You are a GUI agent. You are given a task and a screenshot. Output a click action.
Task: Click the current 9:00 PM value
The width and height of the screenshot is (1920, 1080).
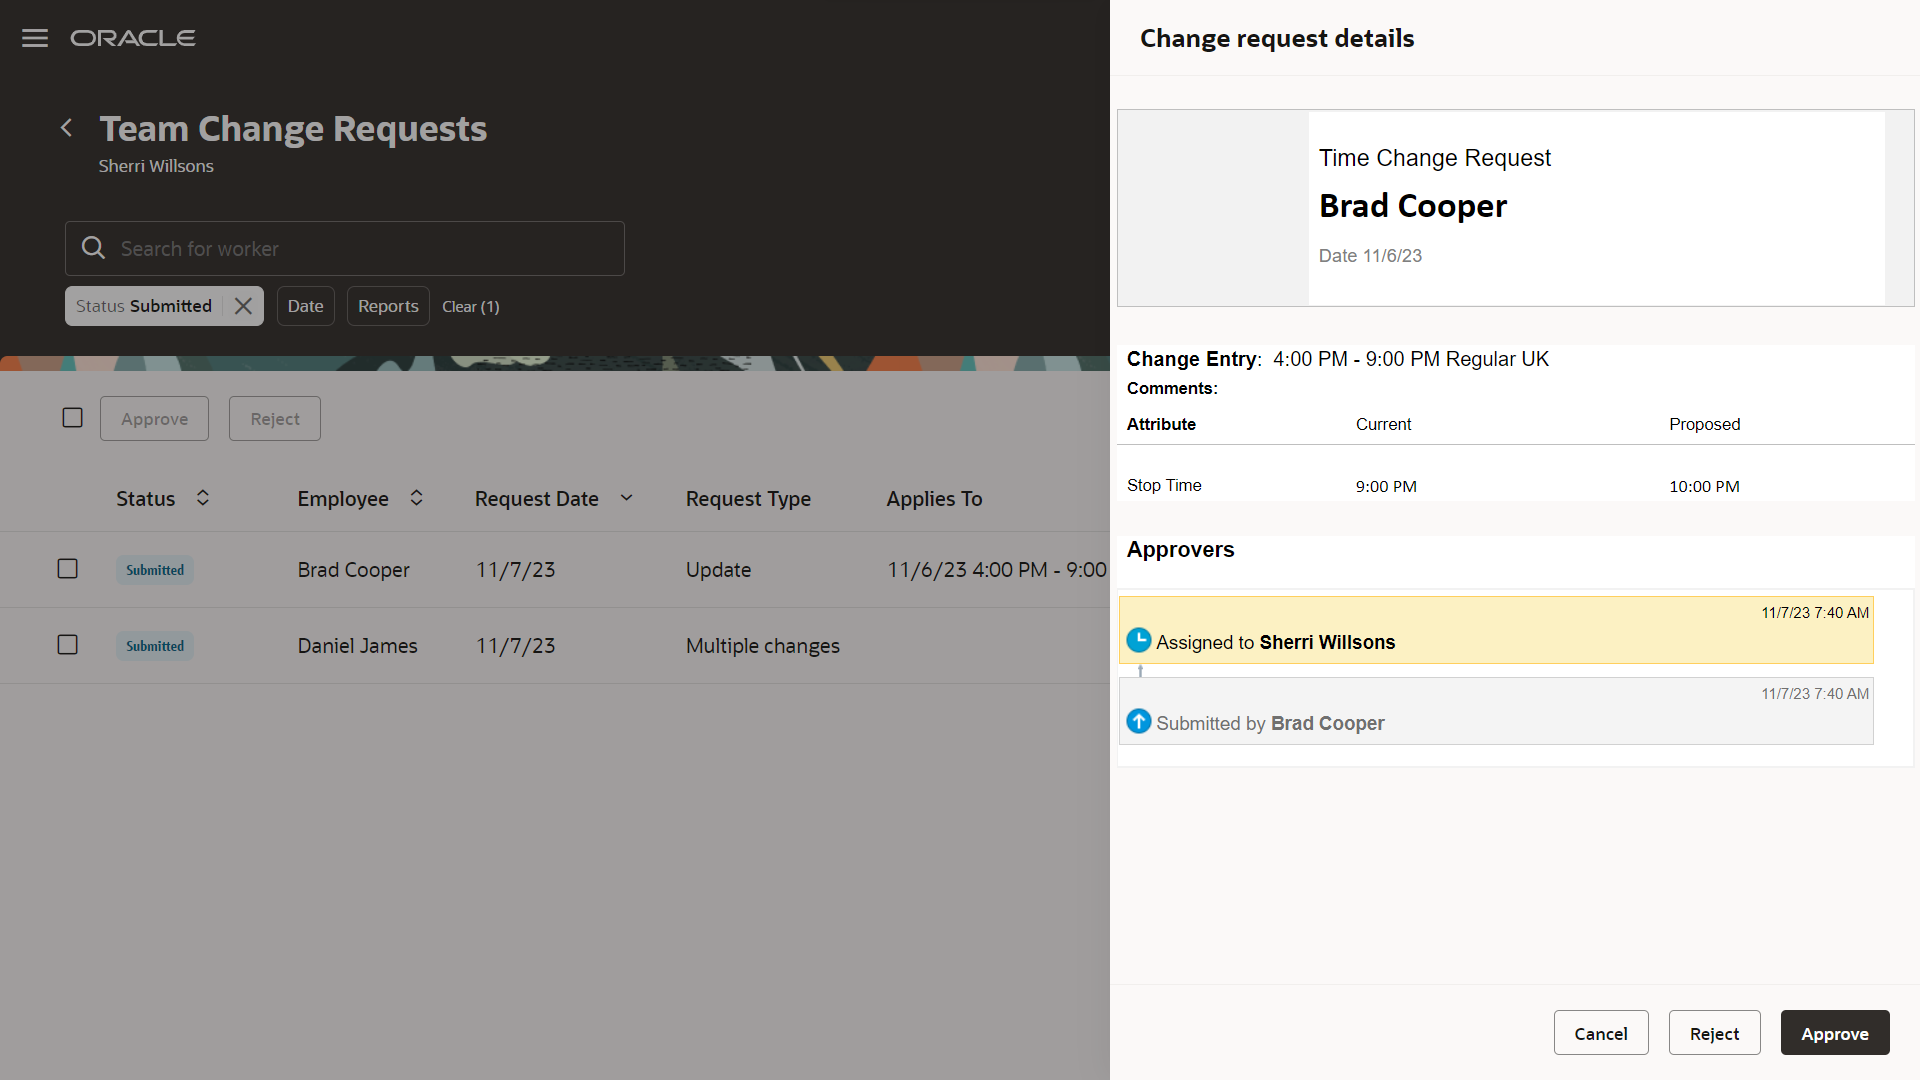pyautogui.click(x=1386, y=486)
